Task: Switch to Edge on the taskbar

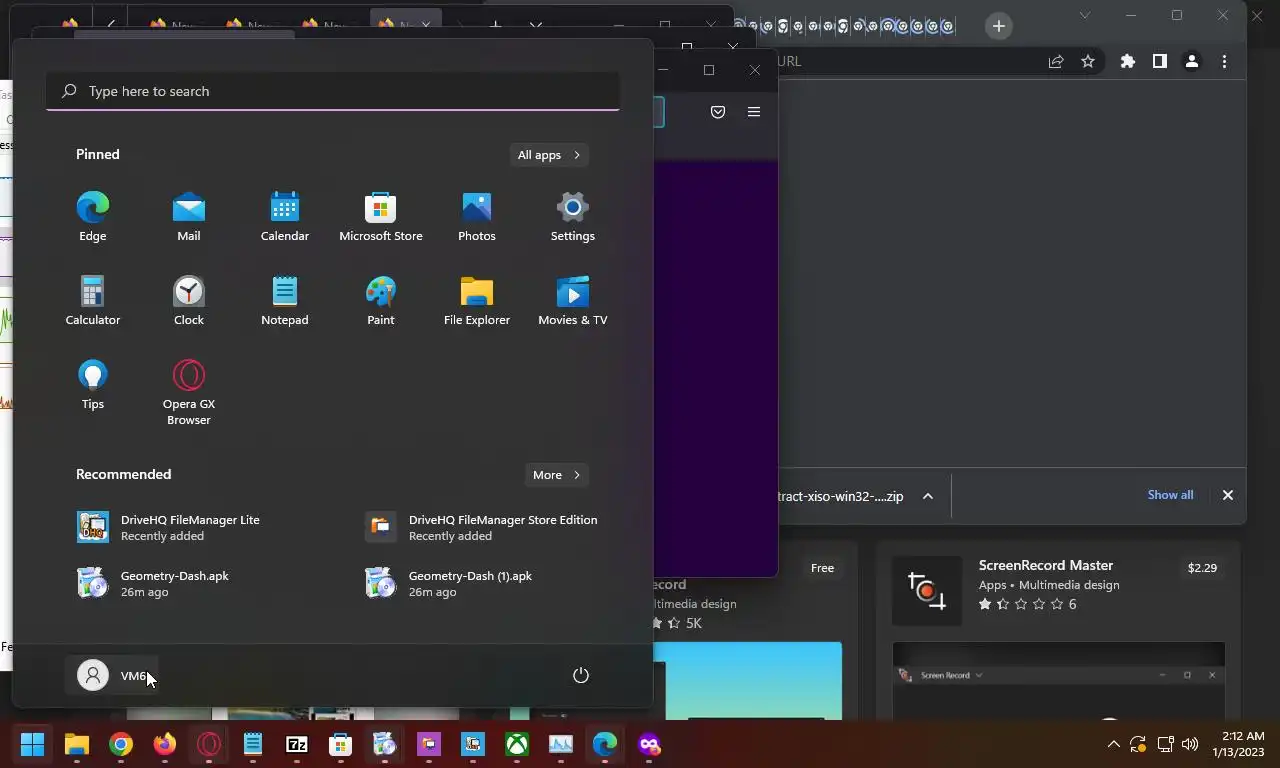Action: click(x=605, y=744)
